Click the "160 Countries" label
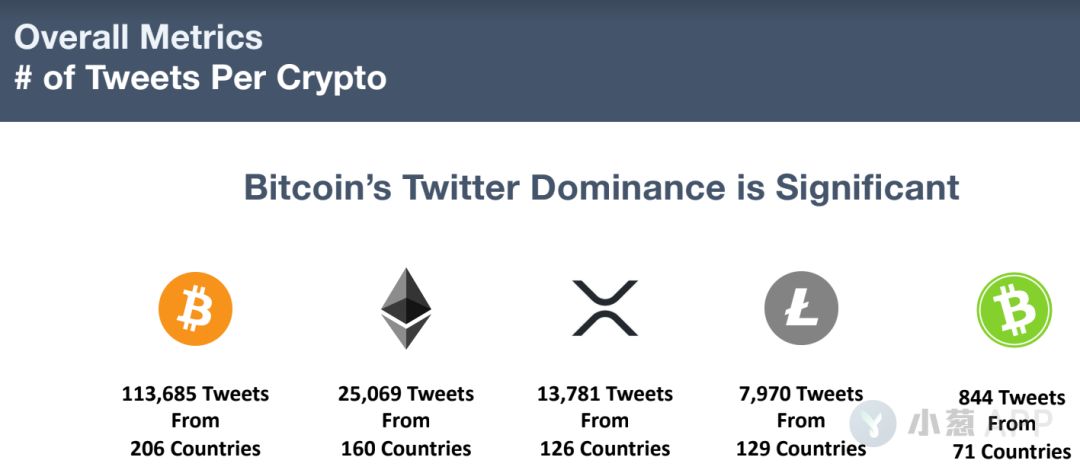1080x470 pixels. click(406, 449)
